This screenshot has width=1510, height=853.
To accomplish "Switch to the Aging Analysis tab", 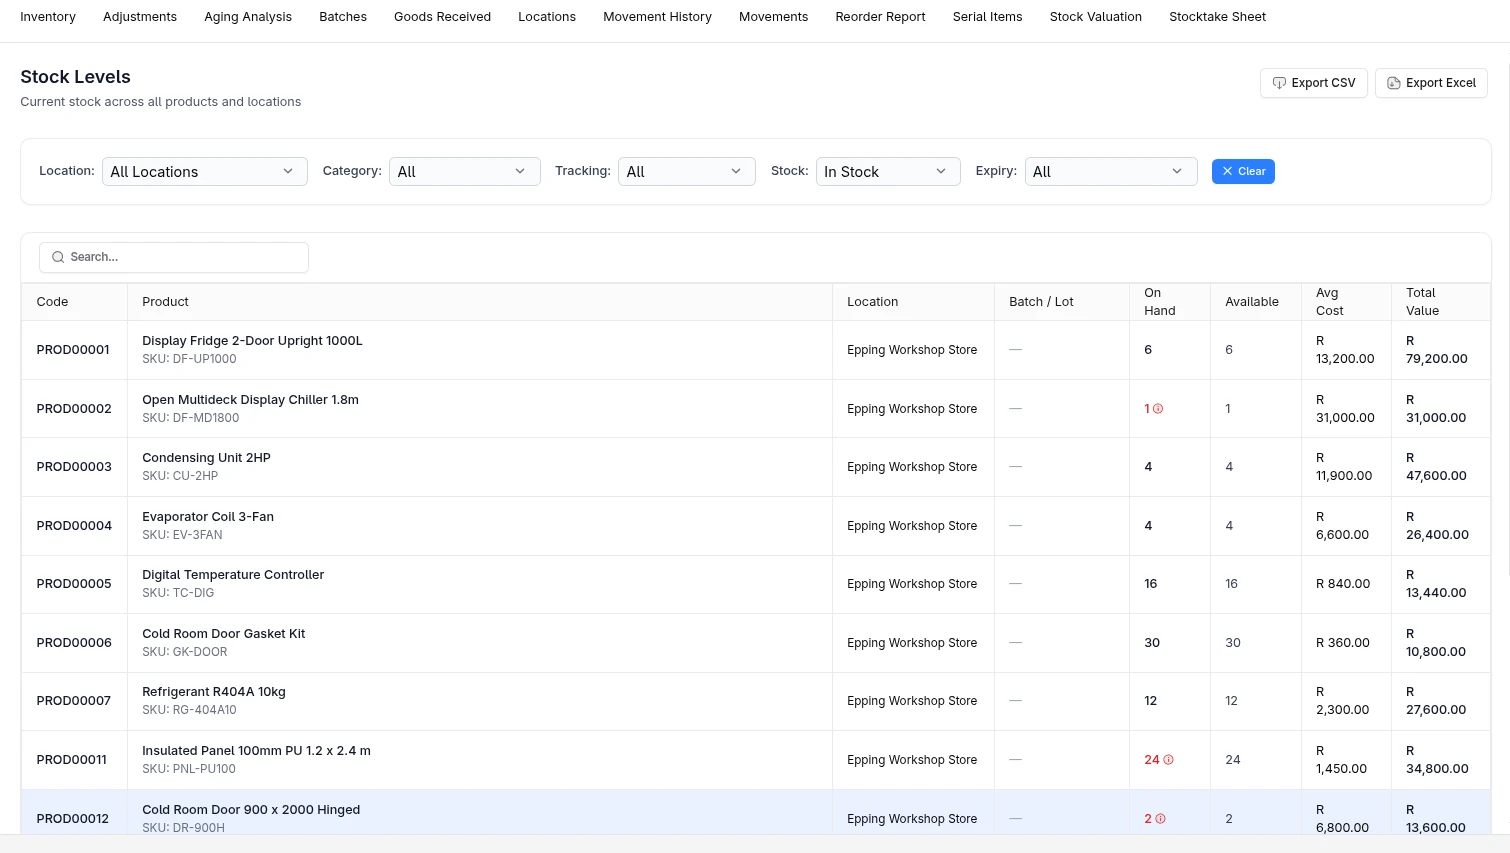I will (x=248, y=17).
